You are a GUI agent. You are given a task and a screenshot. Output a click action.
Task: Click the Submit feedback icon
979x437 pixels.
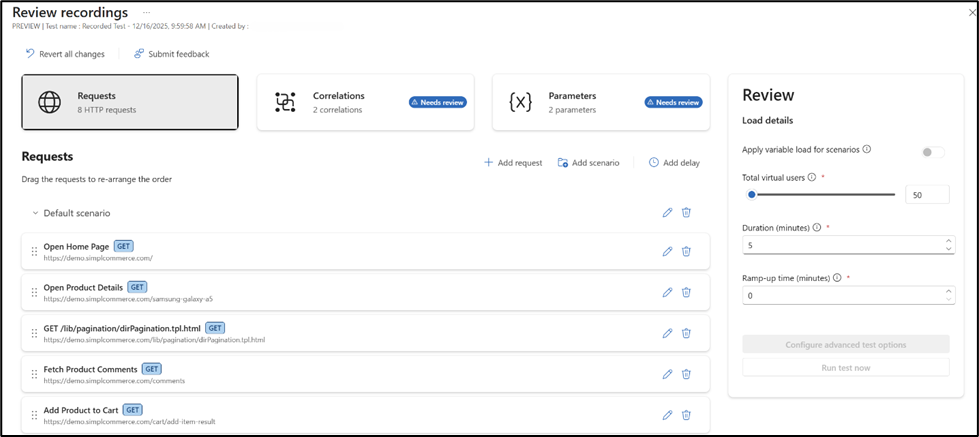pyautogui.click(x=139, y=54)
